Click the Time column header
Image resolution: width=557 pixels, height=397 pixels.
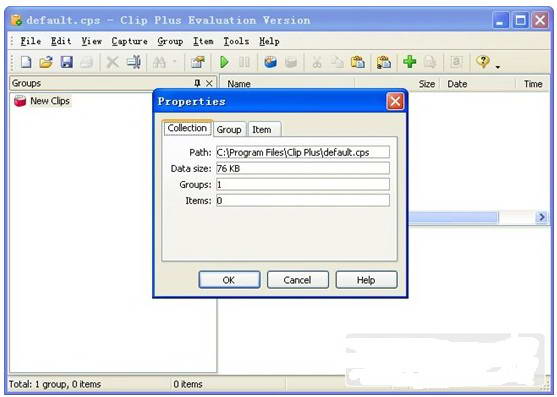coord(533,84)
